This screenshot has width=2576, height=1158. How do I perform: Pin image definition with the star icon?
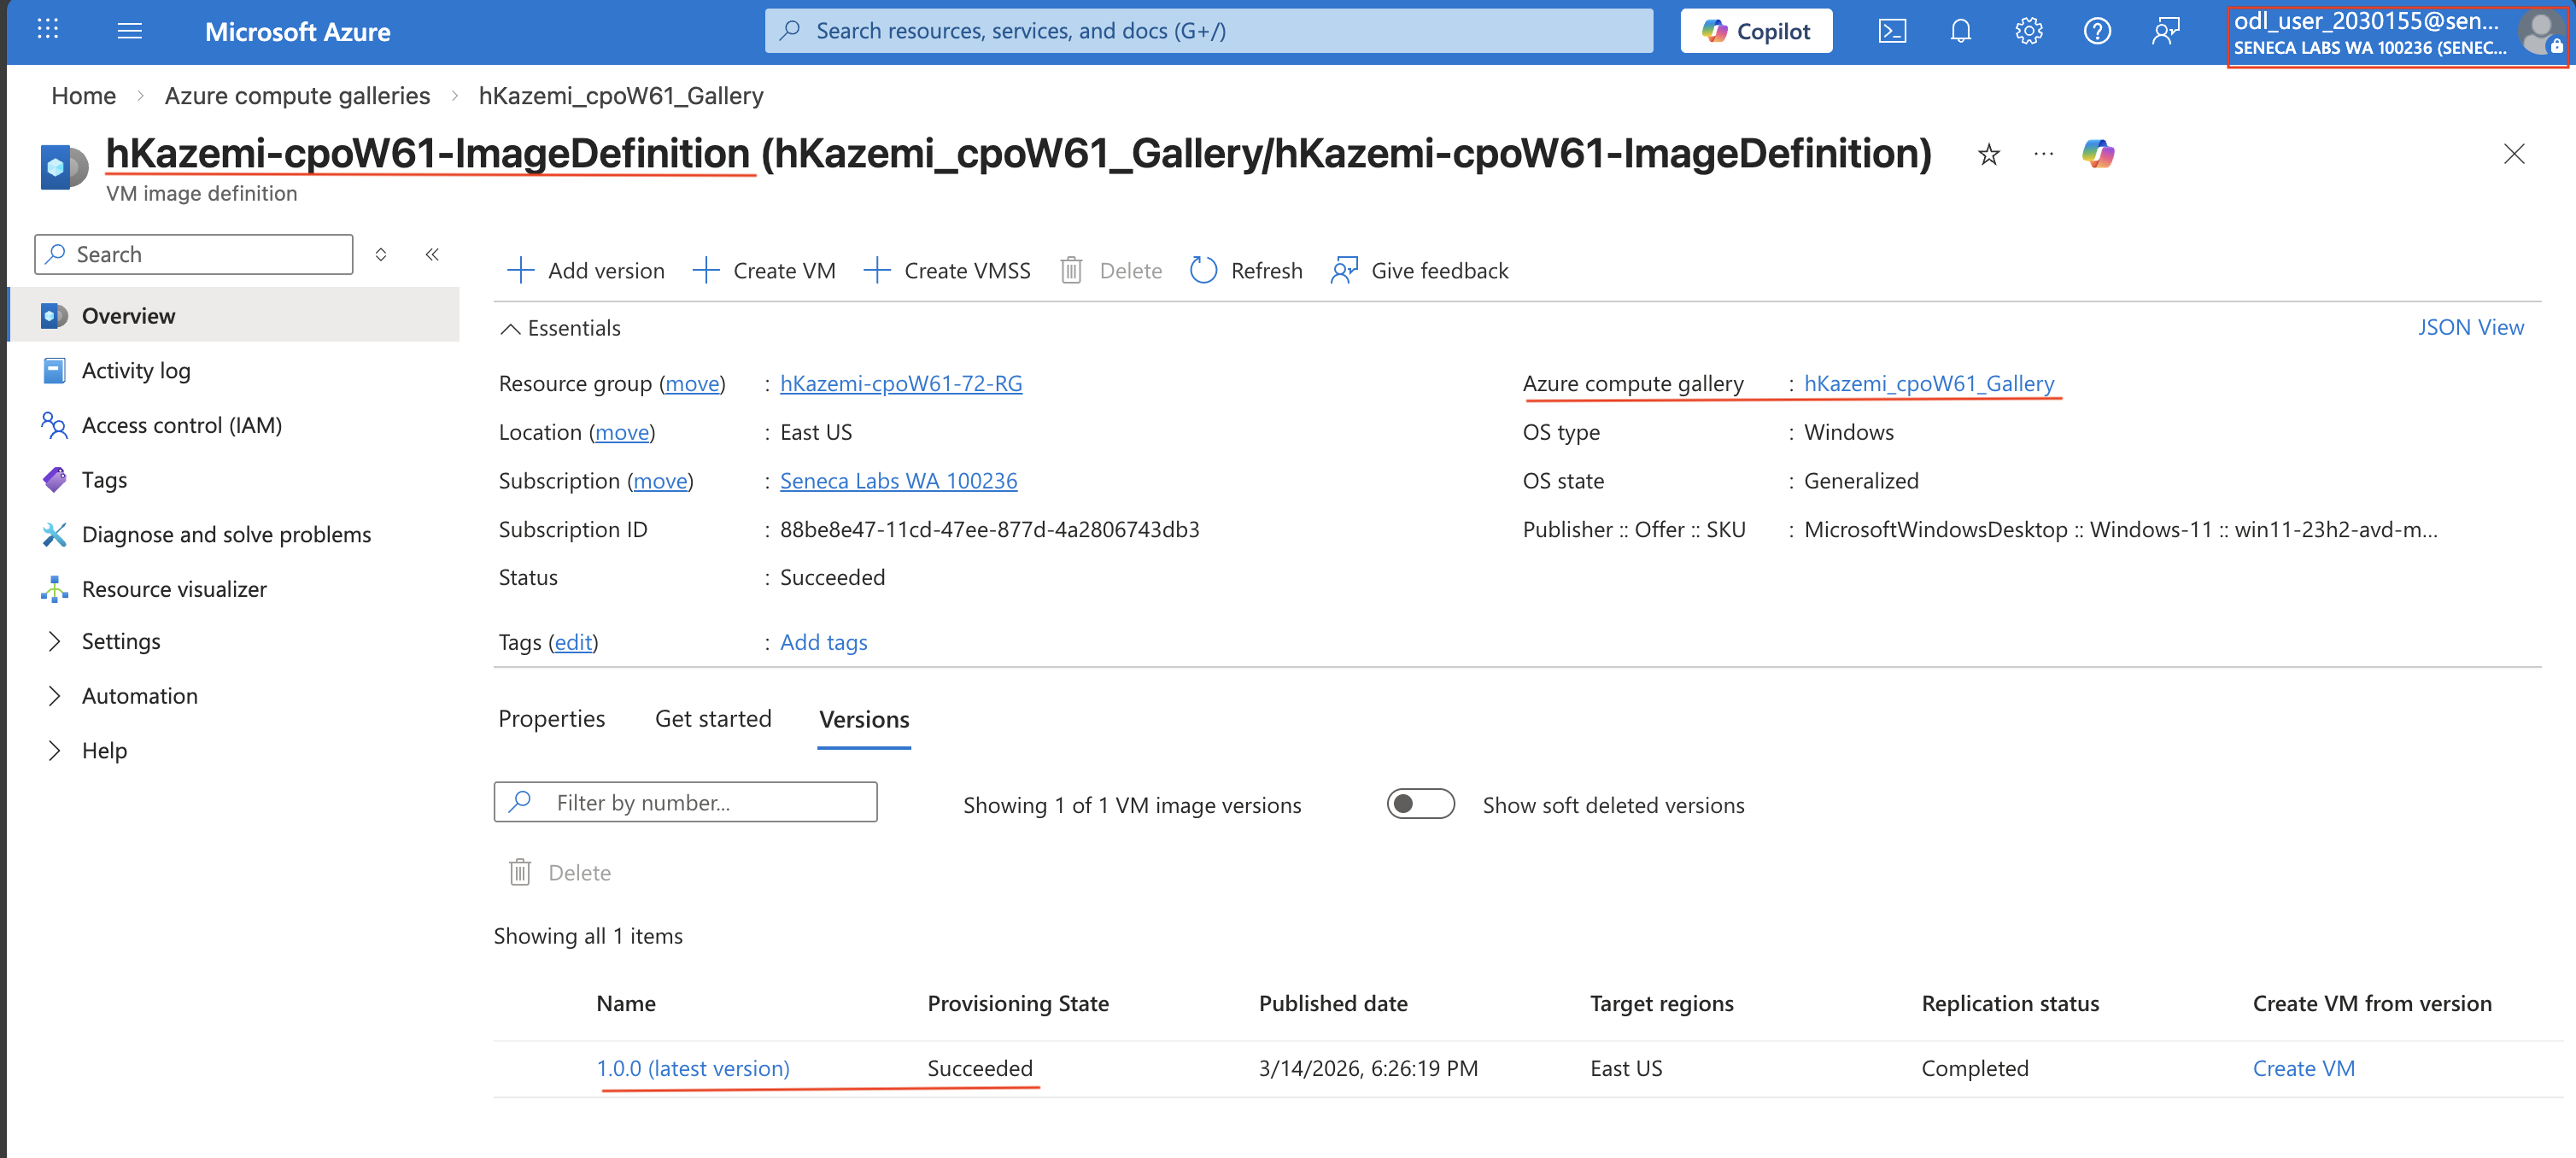click(1989, 154)
